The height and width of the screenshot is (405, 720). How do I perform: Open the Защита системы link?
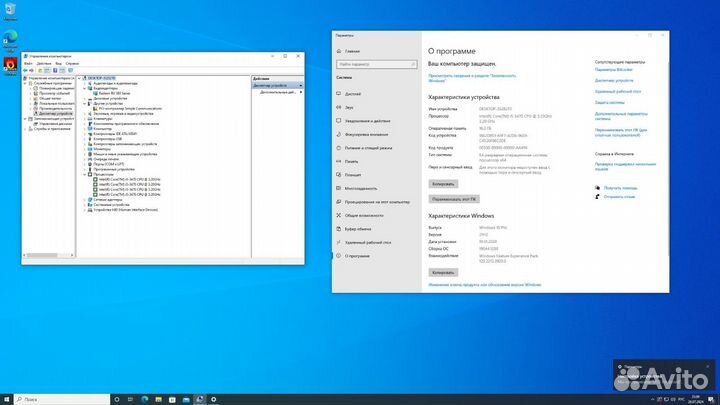point(609,102)
